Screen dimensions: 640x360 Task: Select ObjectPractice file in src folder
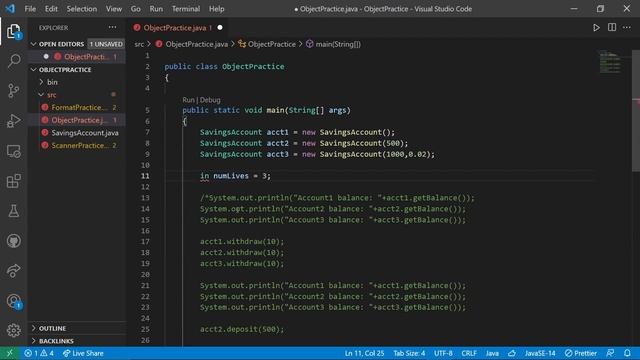(x=78, y=120)
